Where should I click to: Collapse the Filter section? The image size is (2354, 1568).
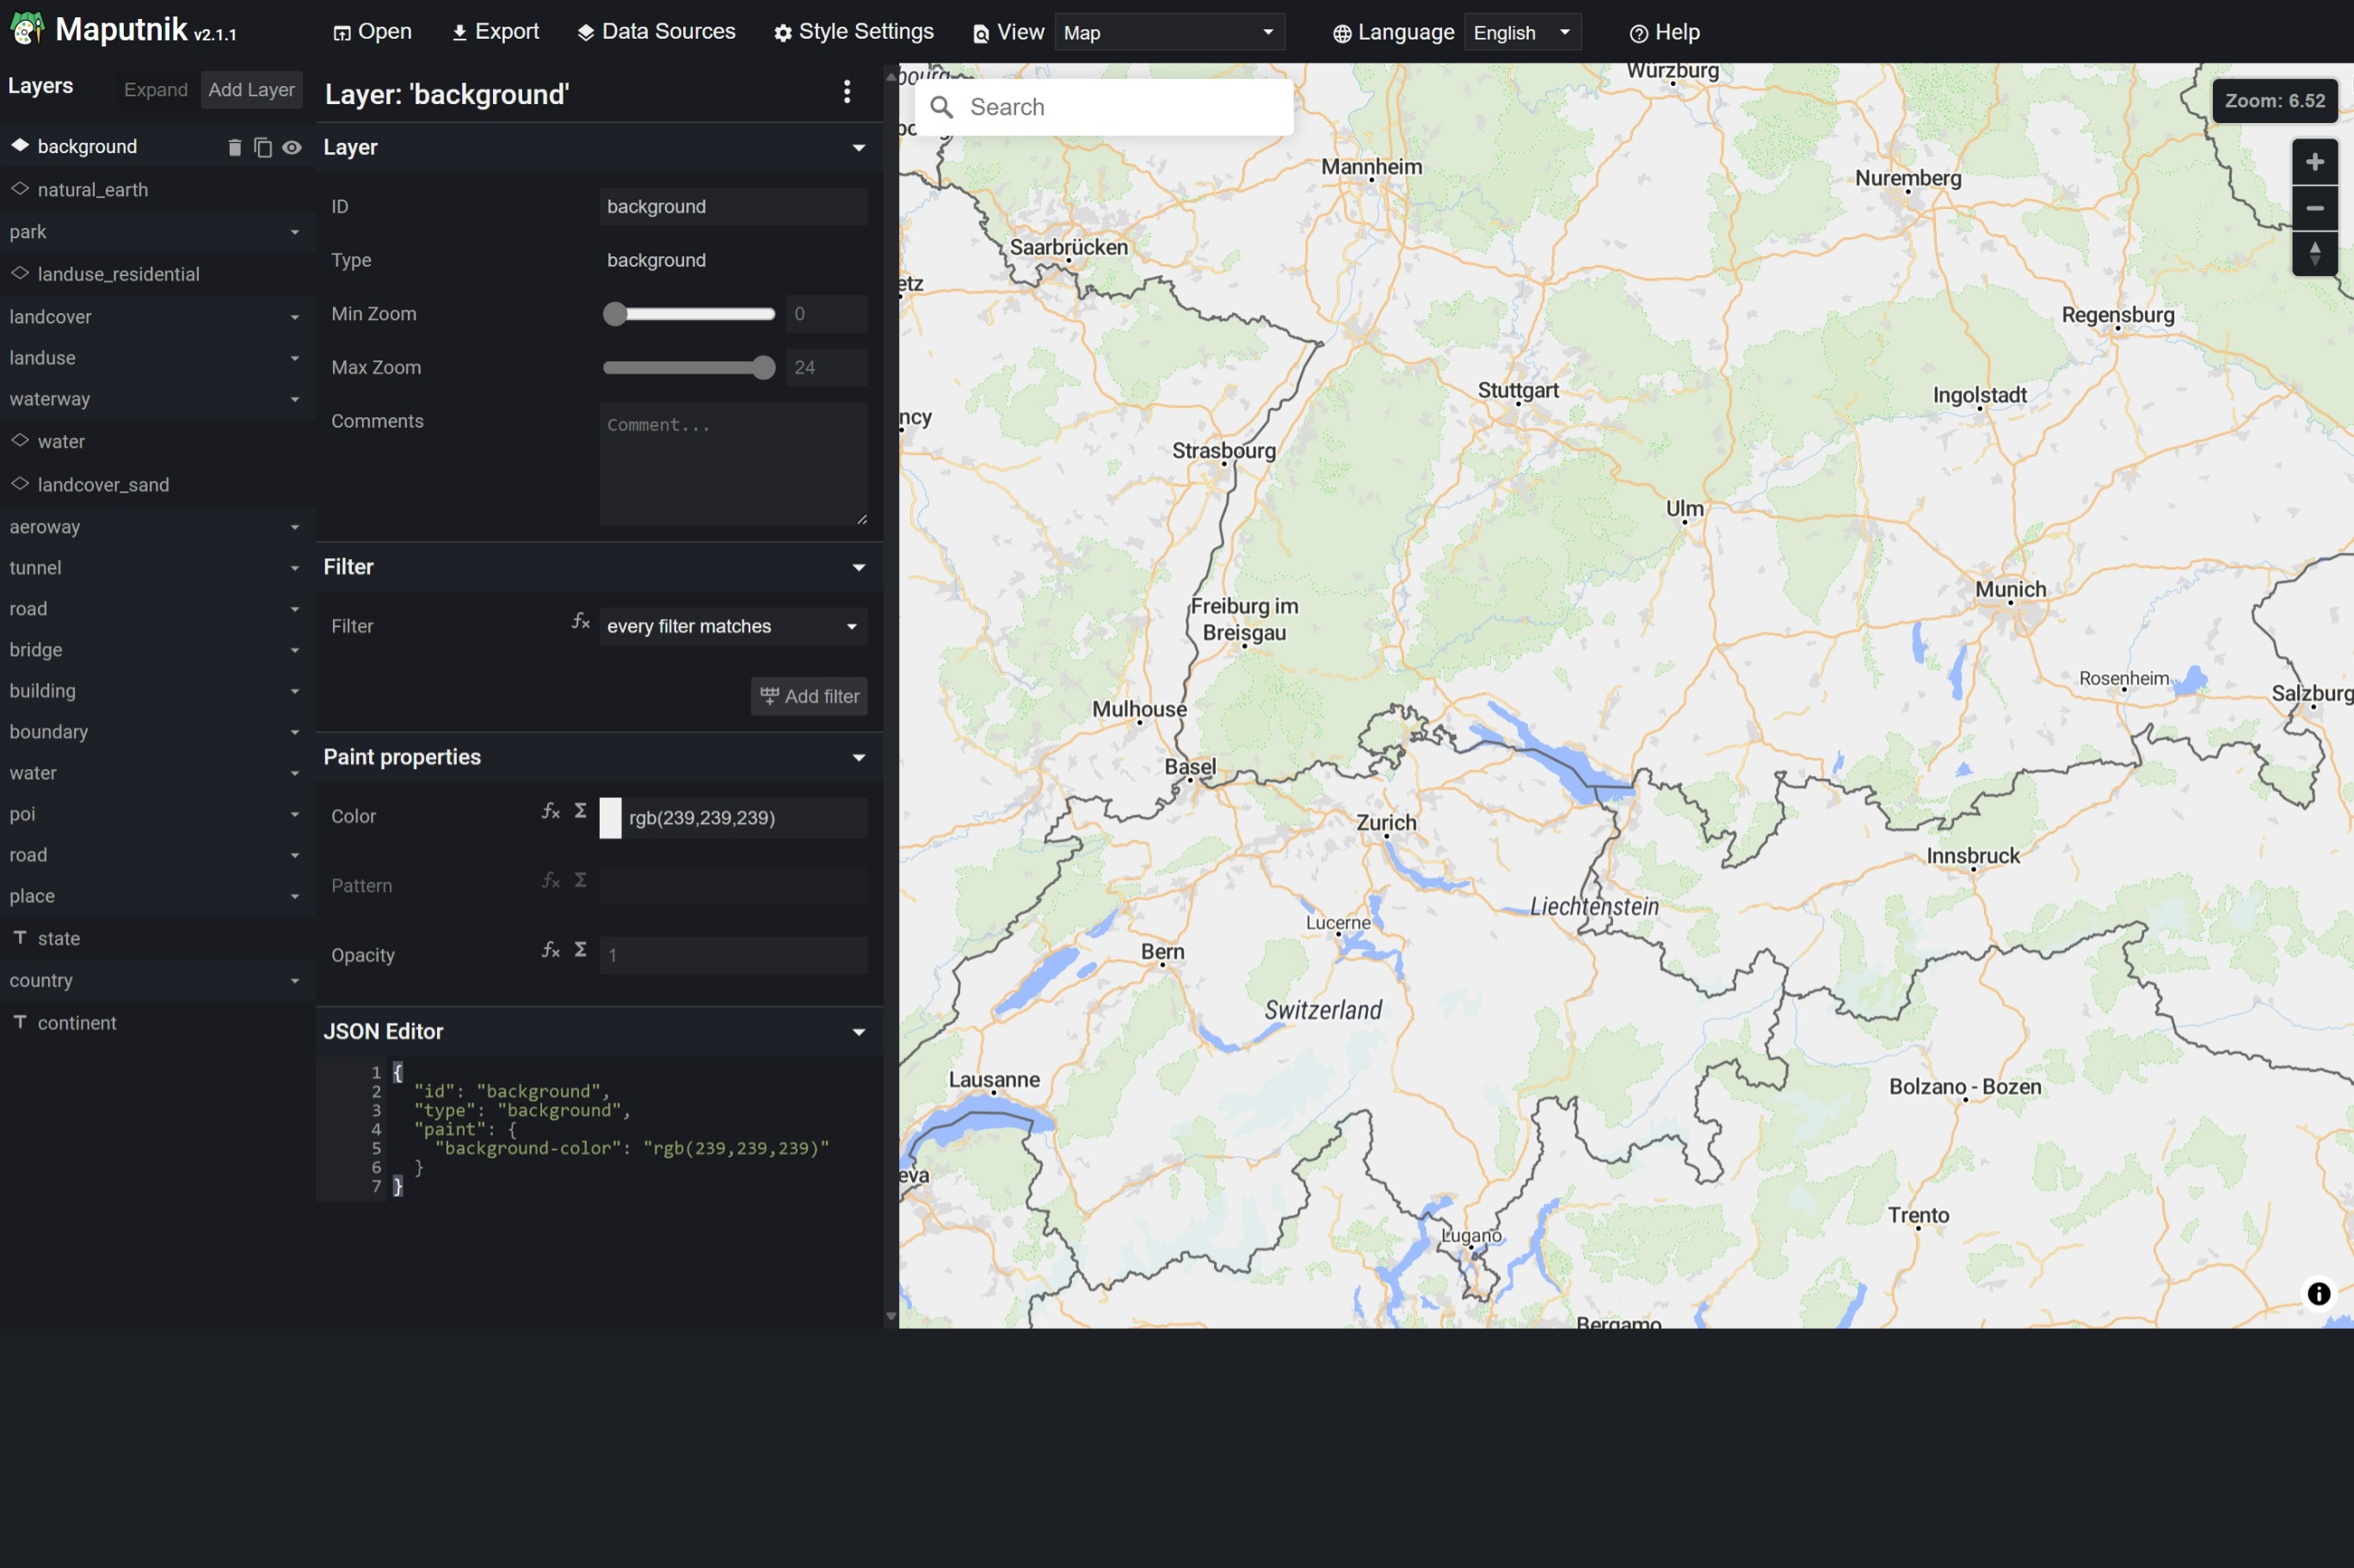[x=856, y=565]
